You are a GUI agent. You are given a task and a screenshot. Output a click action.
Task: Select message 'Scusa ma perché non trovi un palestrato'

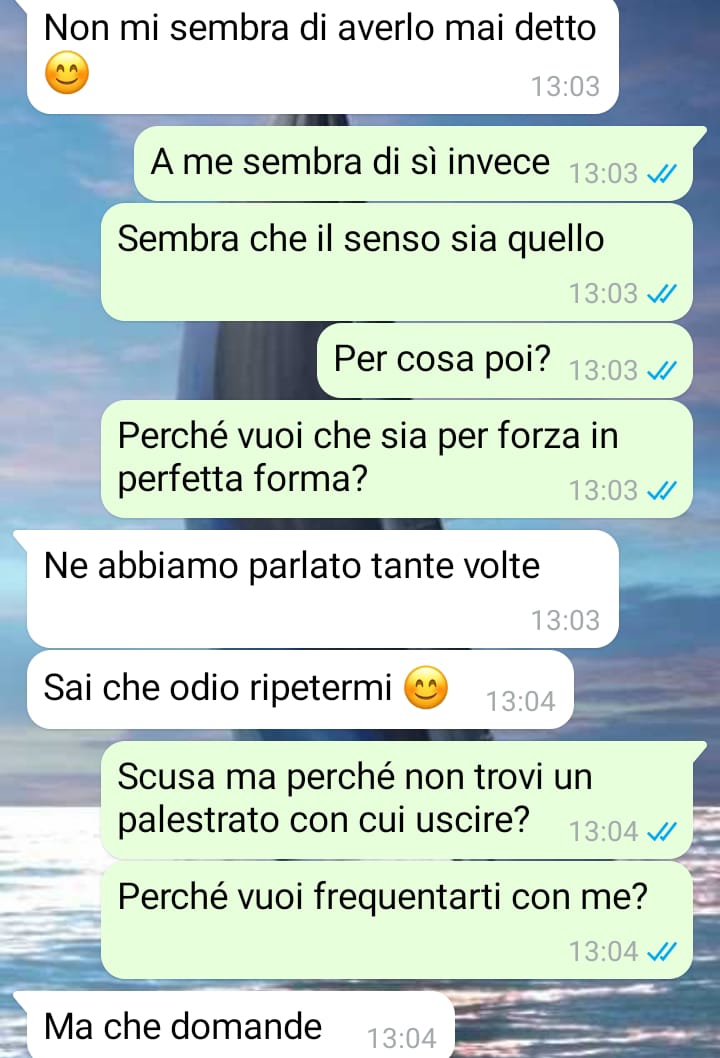404,800
